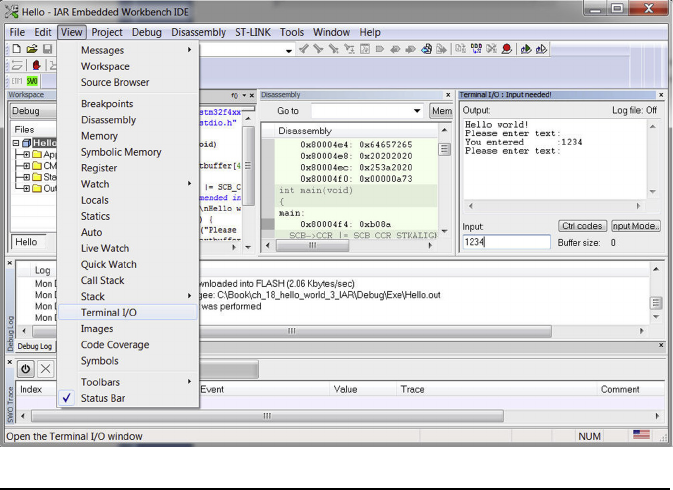Click the New document toolbar icon
673x490 pixels.
[x=17, y=49]
